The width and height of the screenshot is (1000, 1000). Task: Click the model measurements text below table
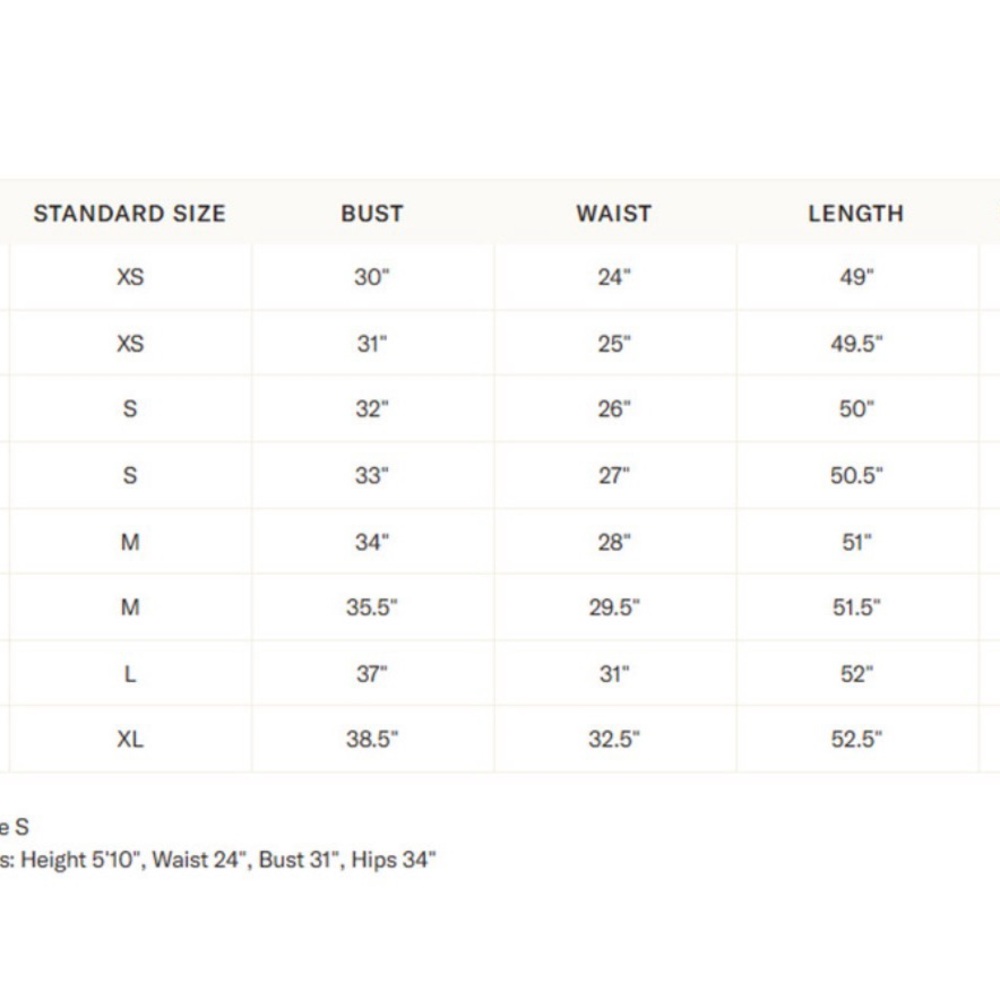218,860
